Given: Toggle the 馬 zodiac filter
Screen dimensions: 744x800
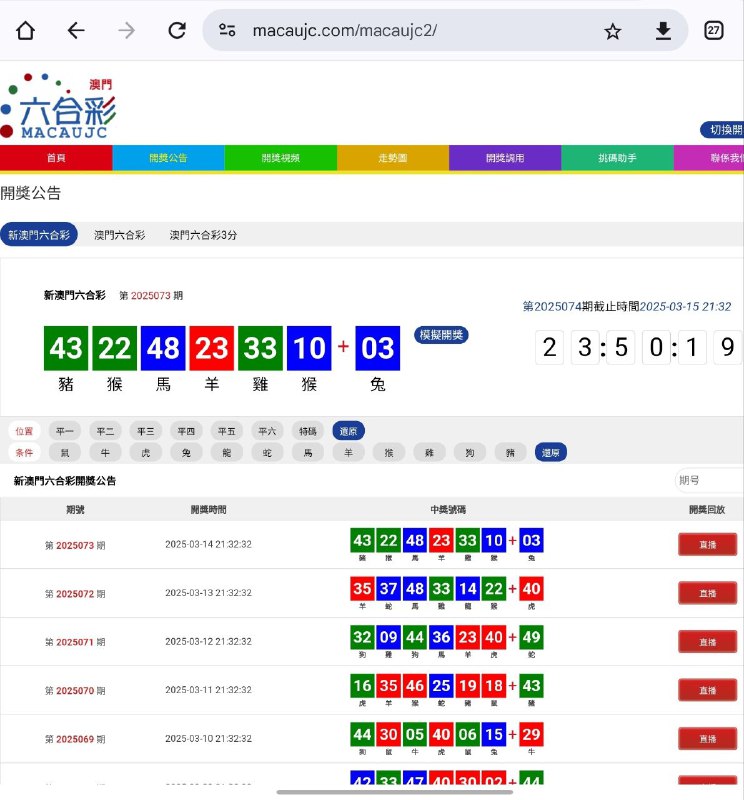Looking at the screenshot, I should pos(308,453).
